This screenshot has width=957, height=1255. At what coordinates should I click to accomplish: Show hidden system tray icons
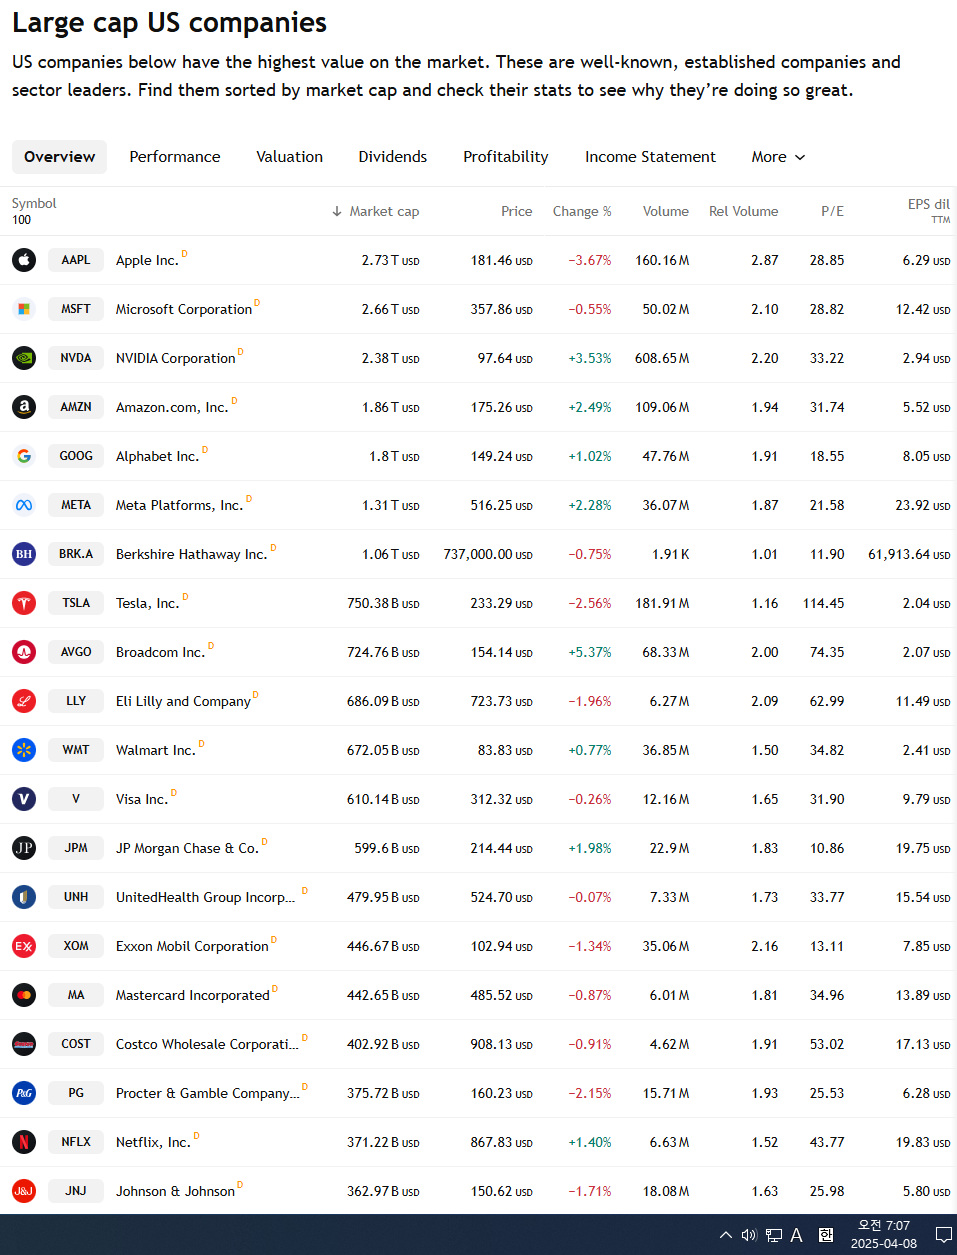click(726, 1235)
